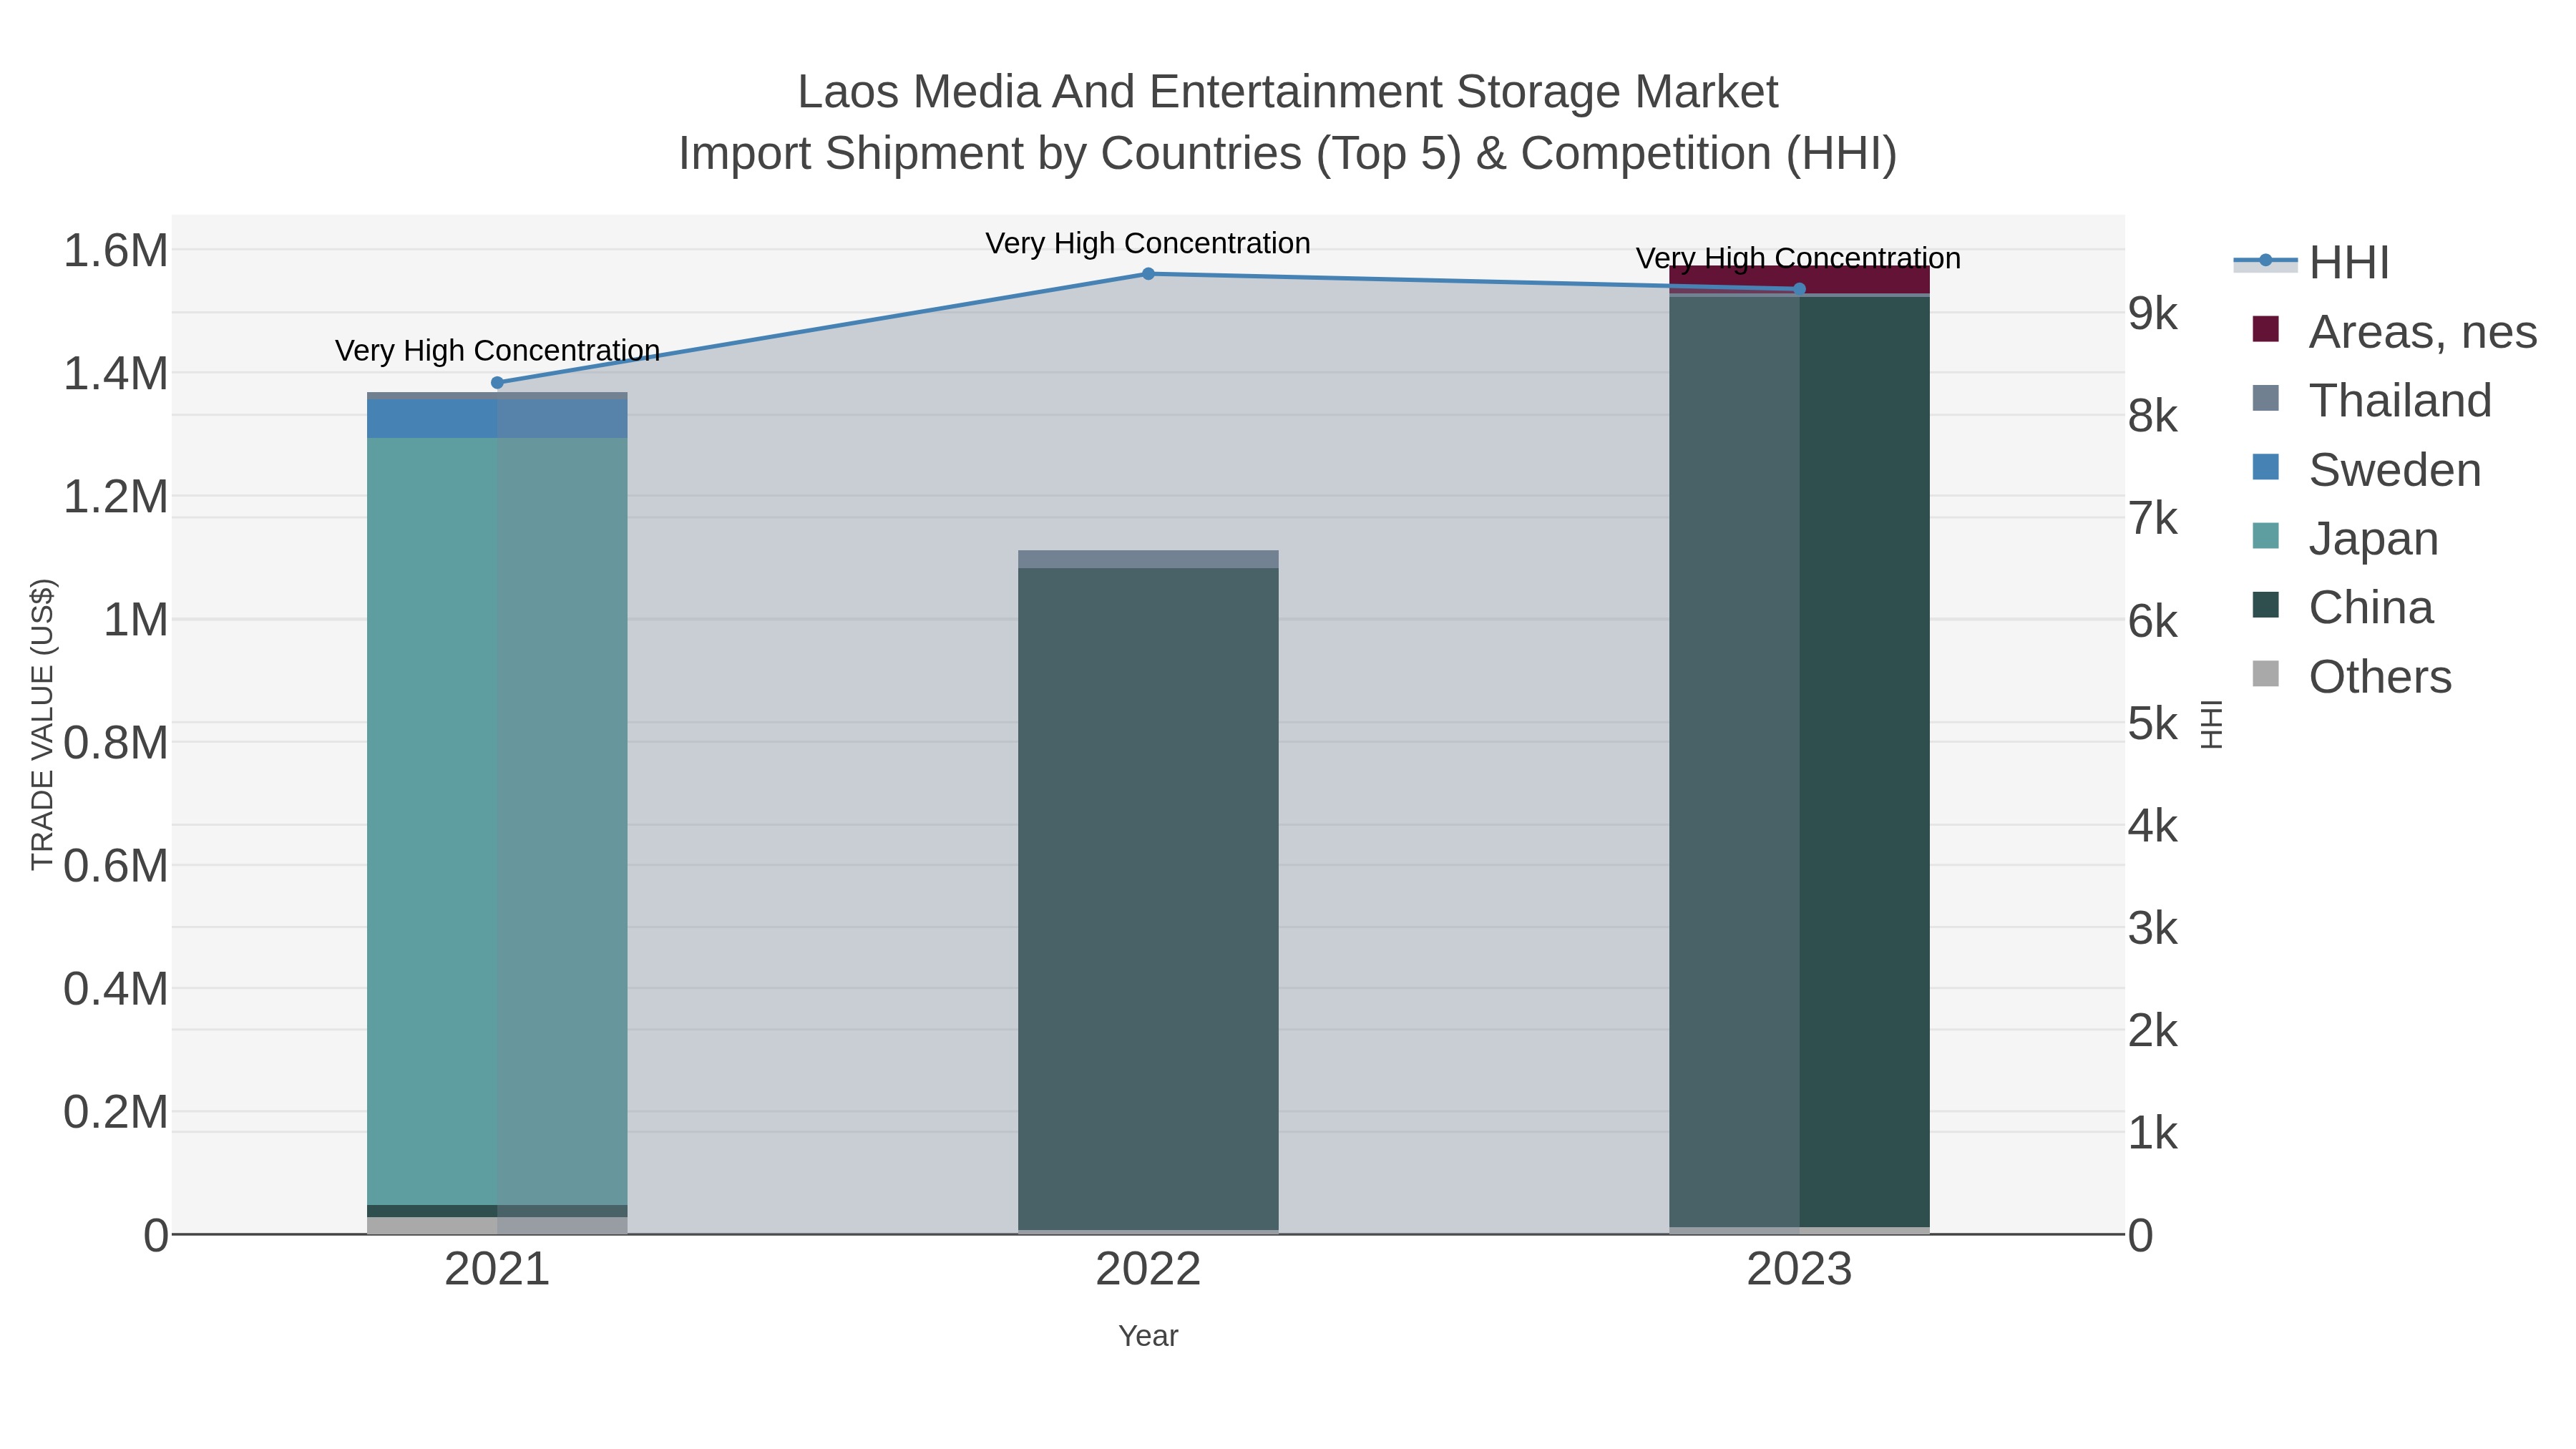Click the HHI data point for 2021
Screen dimensions: 2576x1449
tap(497, 383)
